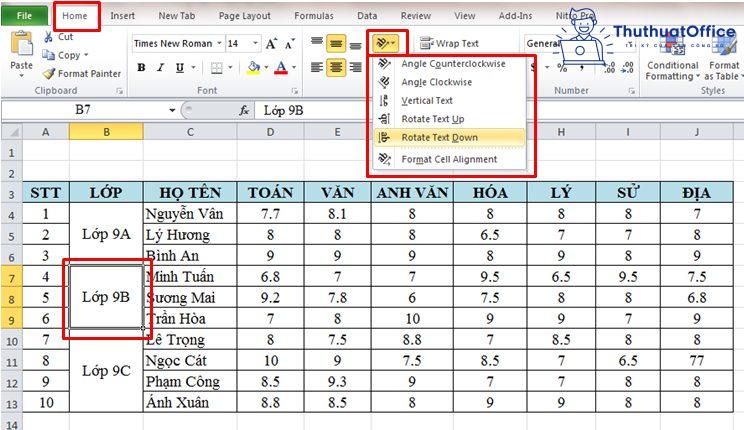Image resolution: width=744 pixels, height=430 pixels.
Task: Toggle Bold formatting
Action: 141,67
